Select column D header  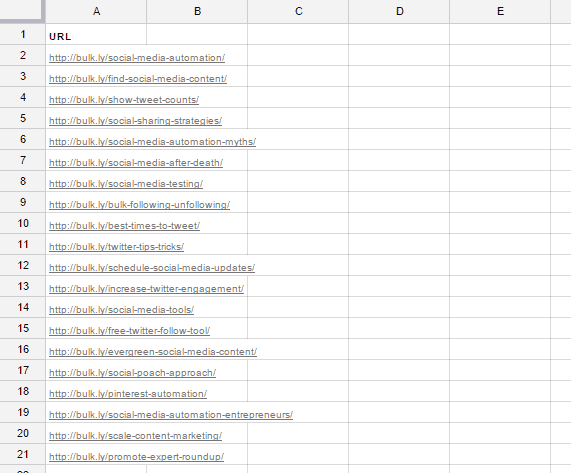[399, 11]
